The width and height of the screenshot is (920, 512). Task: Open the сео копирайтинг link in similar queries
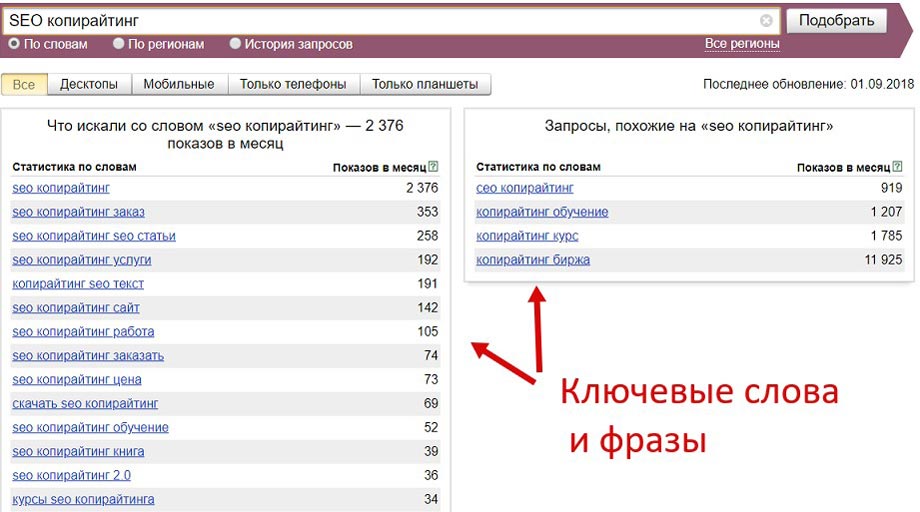click(525, 188)
